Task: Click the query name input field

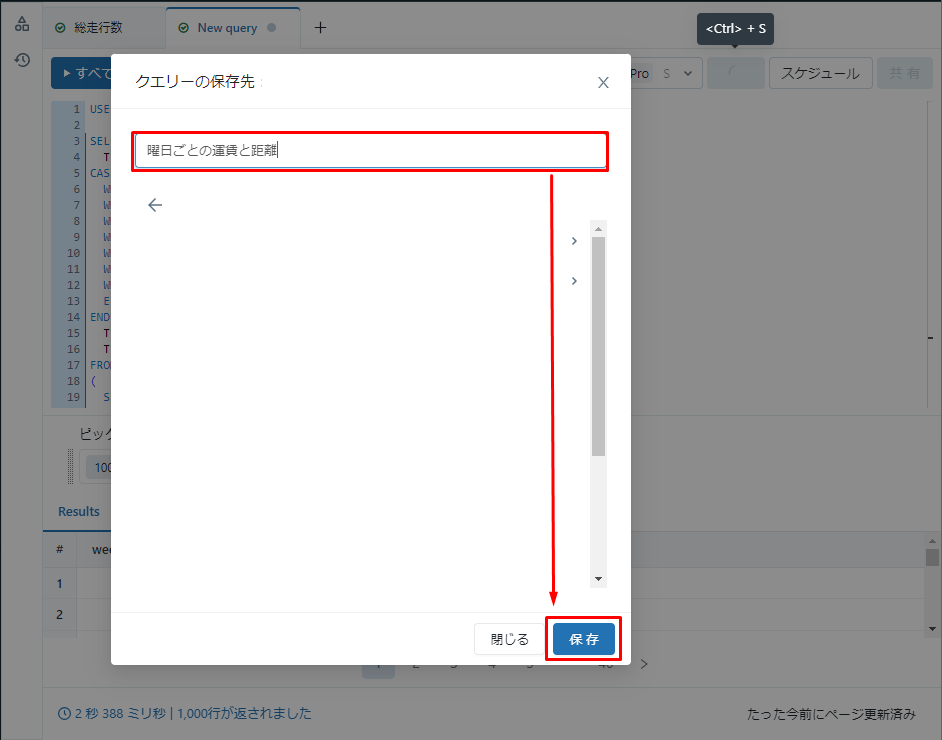Action: (x=370, y=151)
